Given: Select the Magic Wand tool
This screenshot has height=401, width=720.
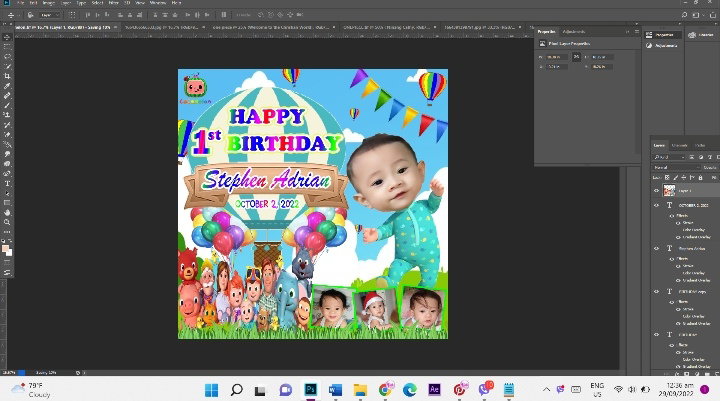Looking at the screenshot, I should [7, 66].
